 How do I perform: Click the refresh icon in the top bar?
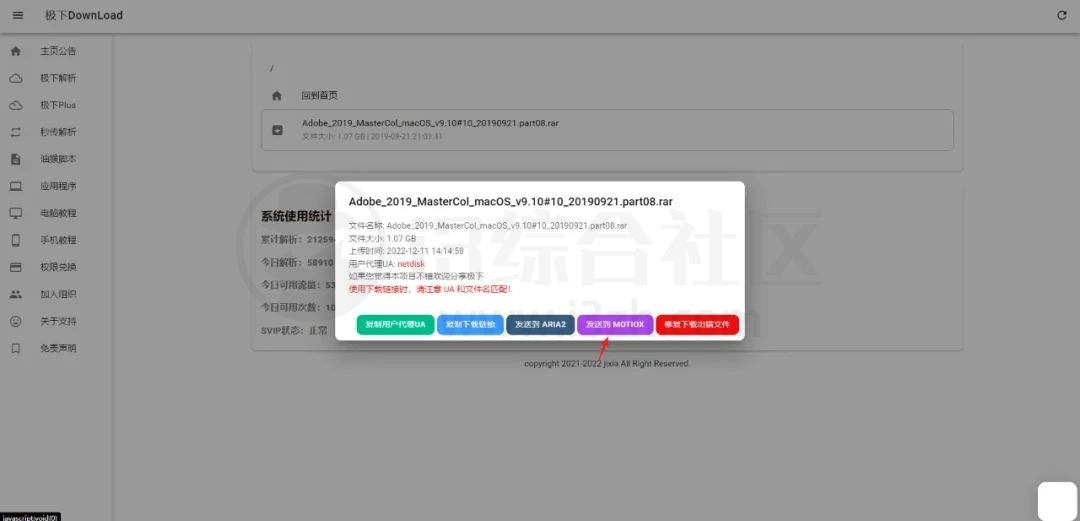click(1061, 15)
